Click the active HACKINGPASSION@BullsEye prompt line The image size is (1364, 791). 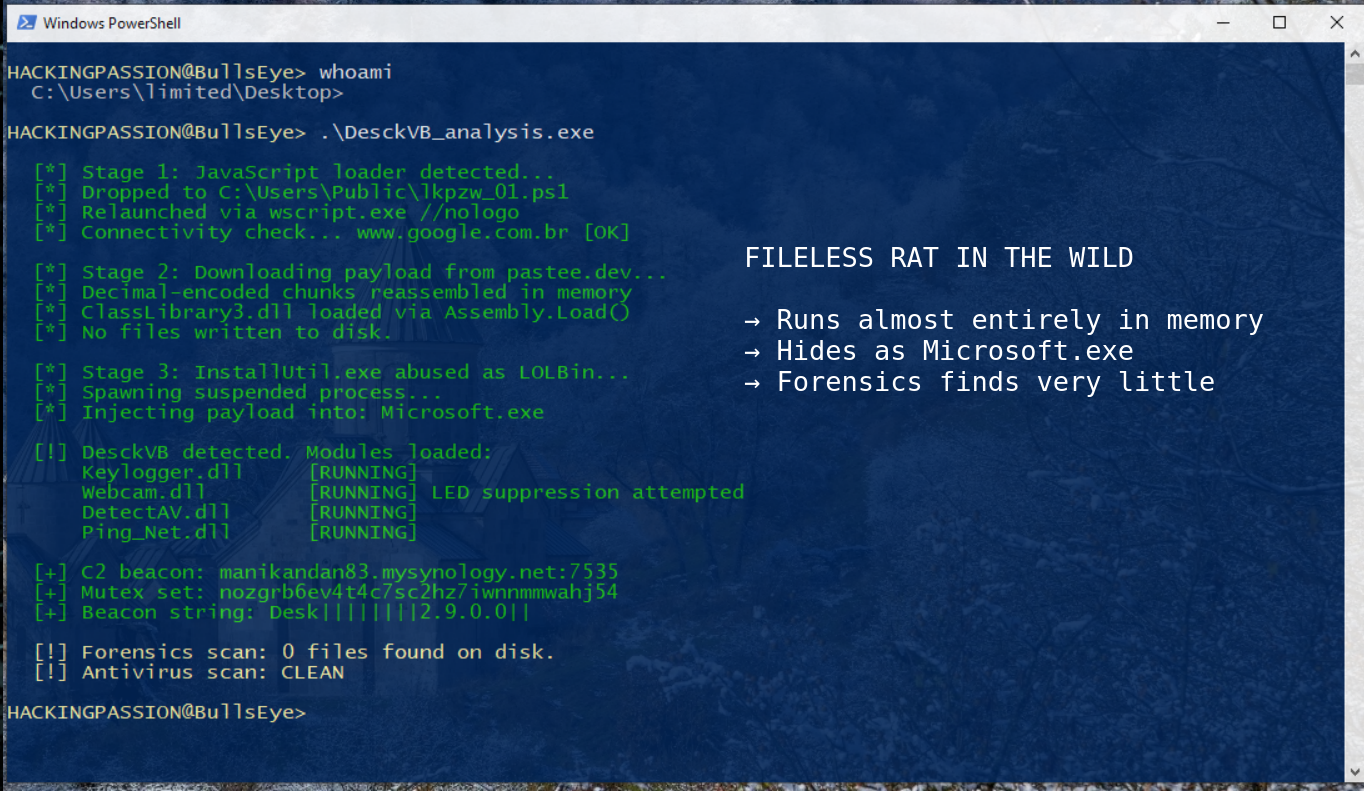(155, 712)
